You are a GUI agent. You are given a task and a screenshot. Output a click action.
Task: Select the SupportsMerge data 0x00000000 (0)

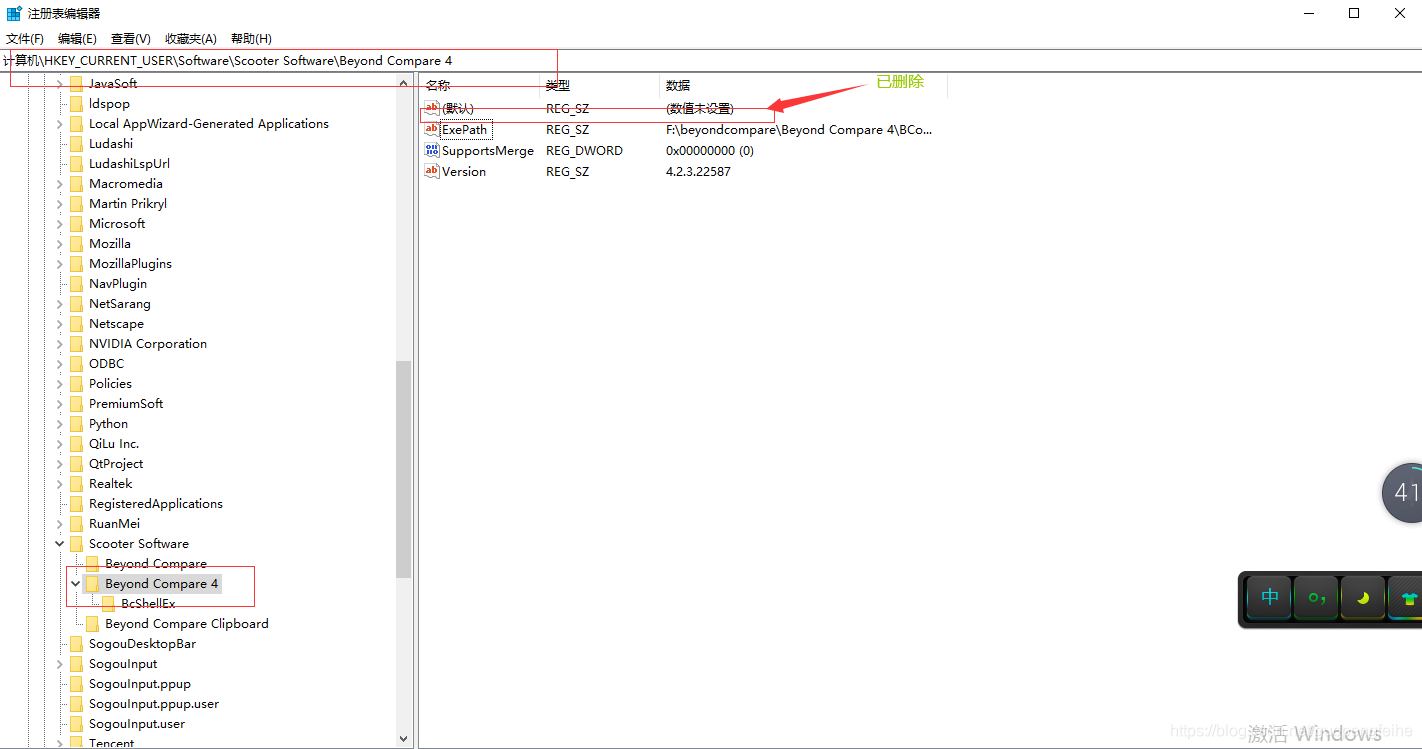(x=710, y=151)
